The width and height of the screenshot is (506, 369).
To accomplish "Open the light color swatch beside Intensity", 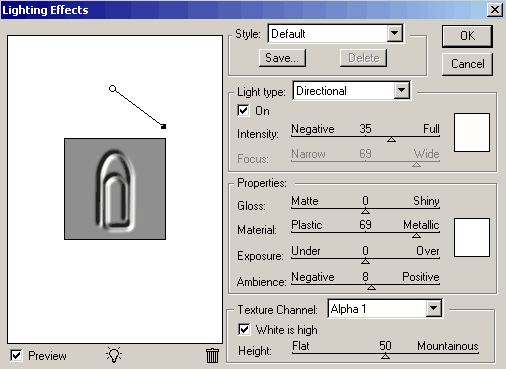I will click(472, 132).
